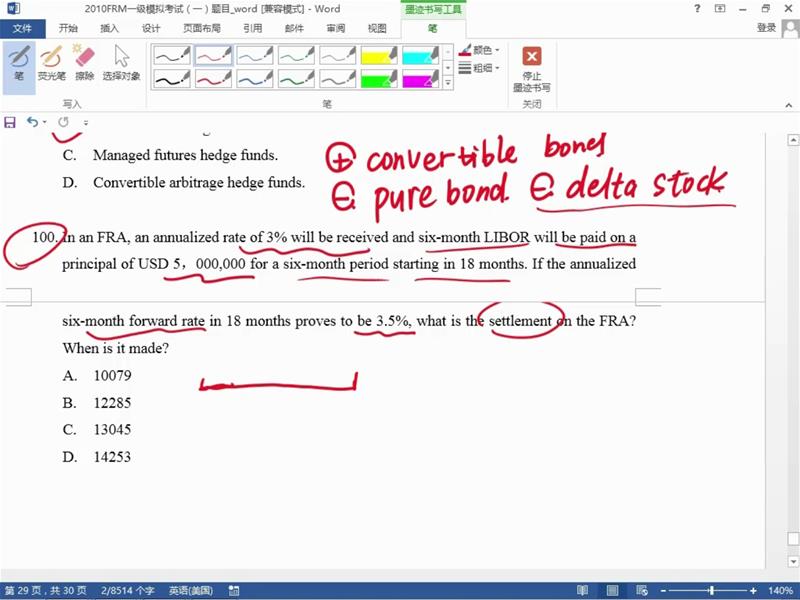Click the Word application icon
This screenshot has height=600, width=800.
pyautogui.click(x=13, y=9)
